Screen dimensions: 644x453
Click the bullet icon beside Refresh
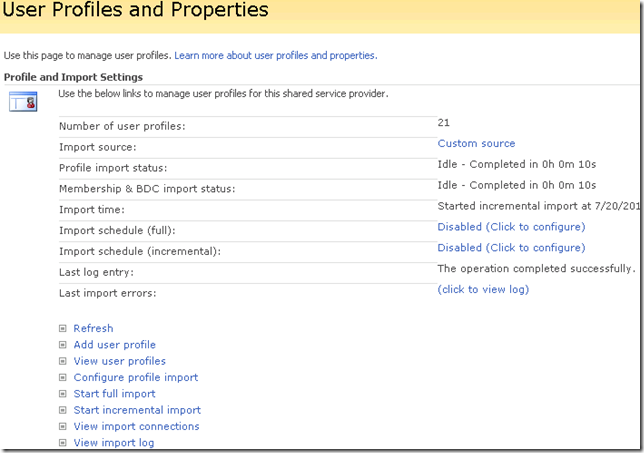coord(62,328)
